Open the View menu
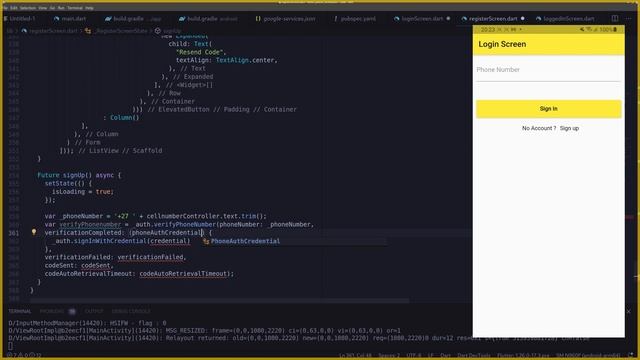Screen dimensions: 640x360 (x=42, y=8)
